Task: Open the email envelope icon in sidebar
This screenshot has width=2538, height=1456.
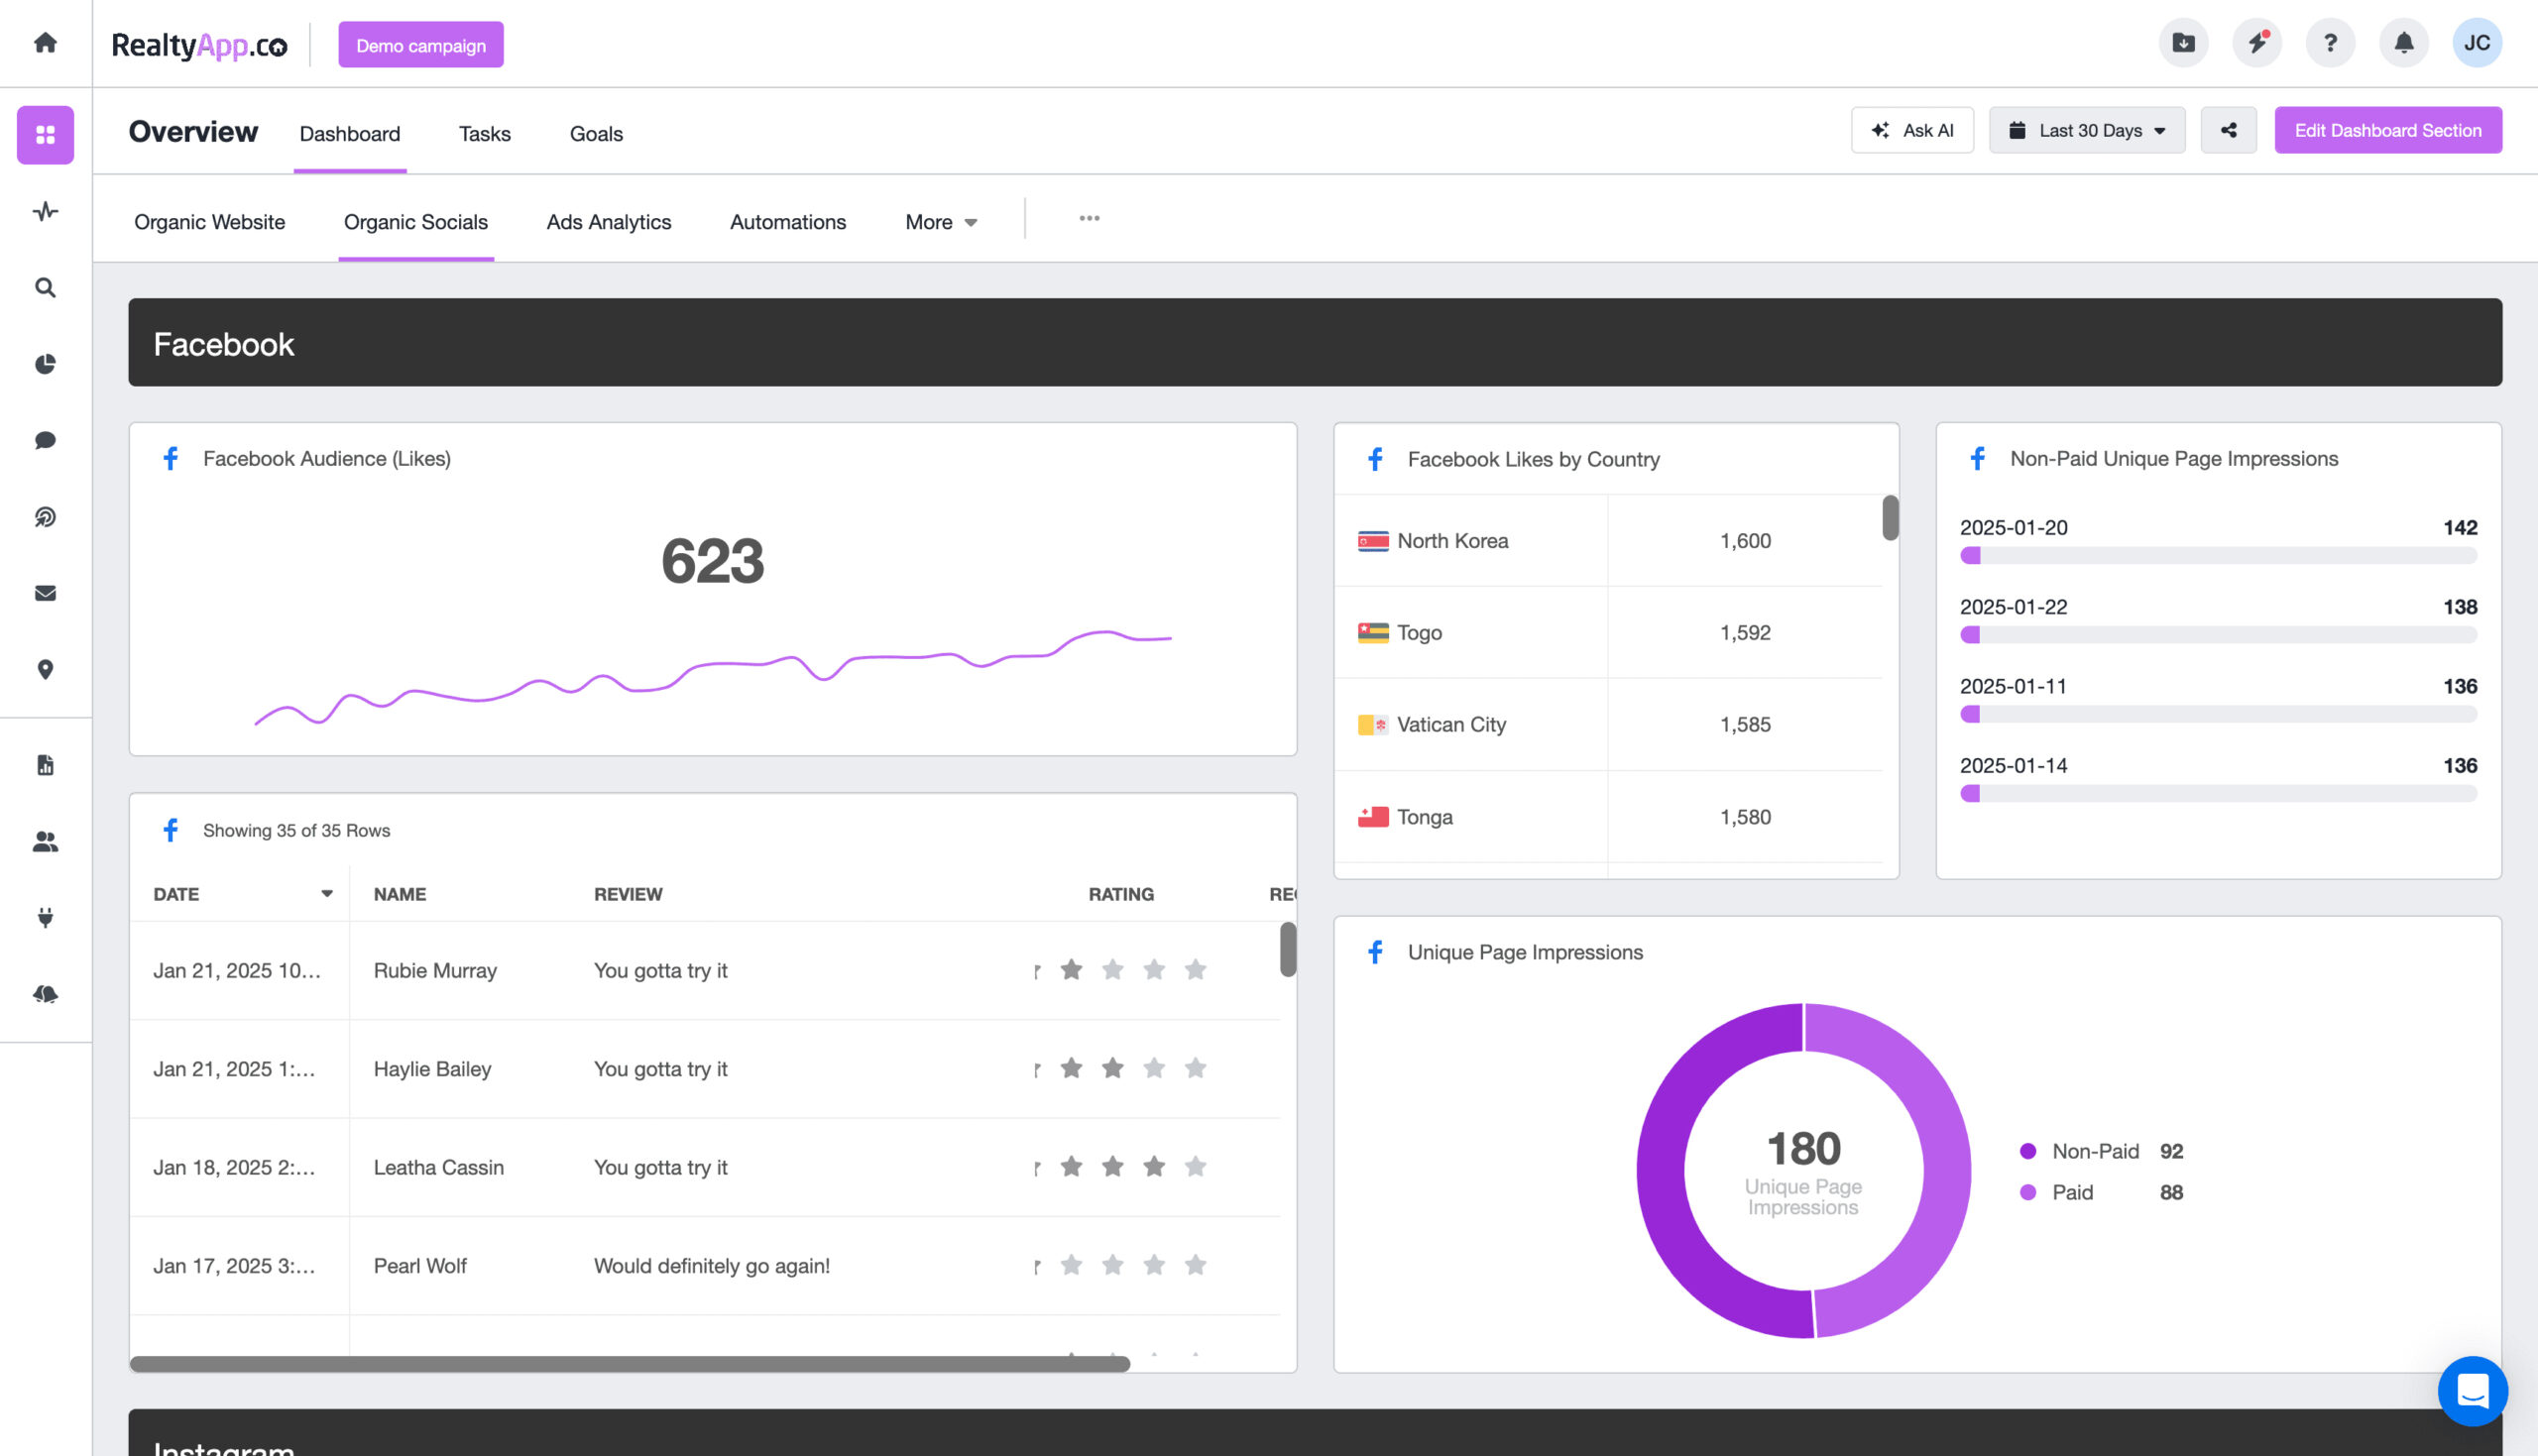Action: pyautogui.click(x=45, y=593)
